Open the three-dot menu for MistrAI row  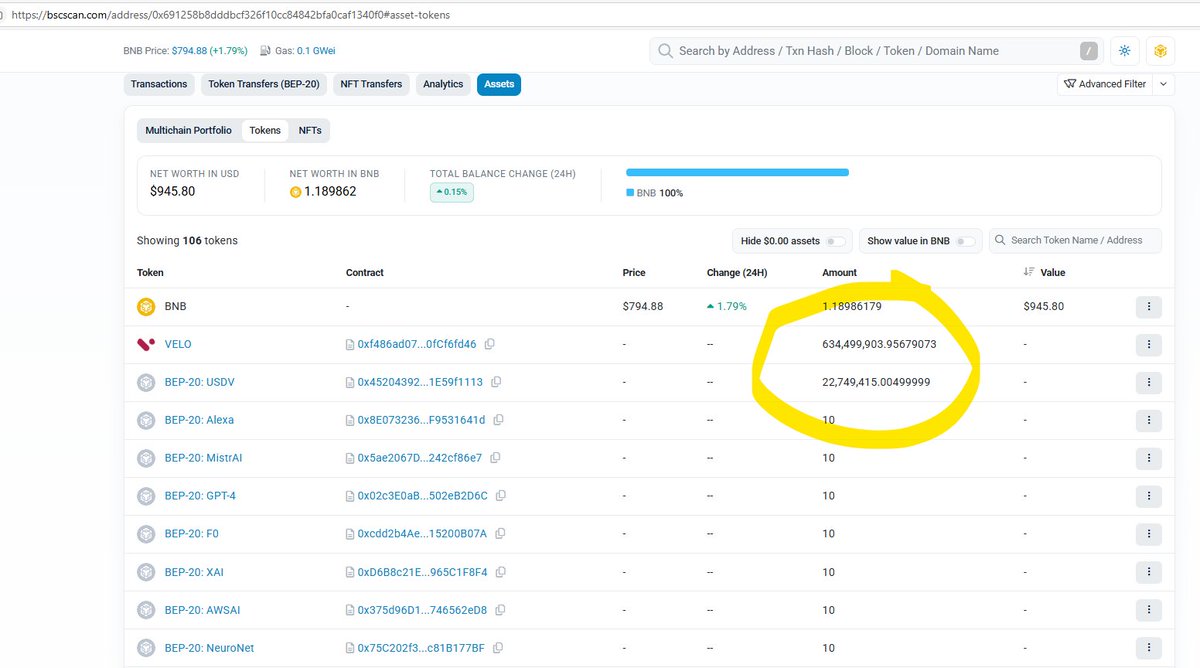pos(1149,458)
